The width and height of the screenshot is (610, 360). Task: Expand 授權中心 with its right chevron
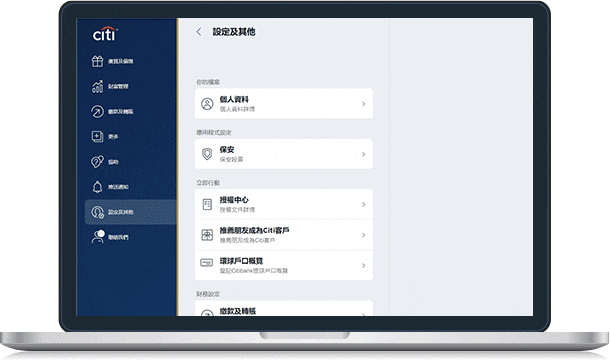click(364, 204)
